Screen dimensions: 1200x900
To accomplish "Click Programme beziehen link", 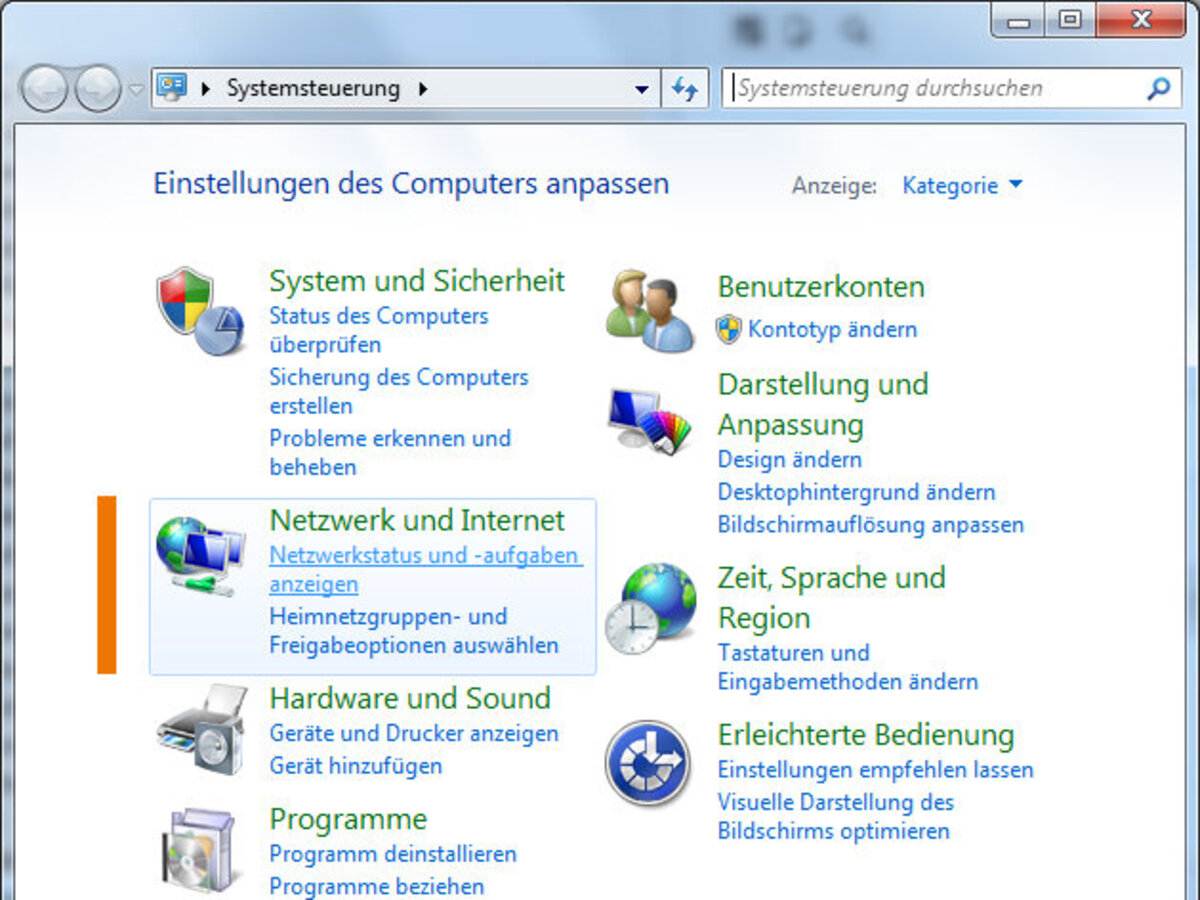I will pyautogui.click(x=377, y=886).
